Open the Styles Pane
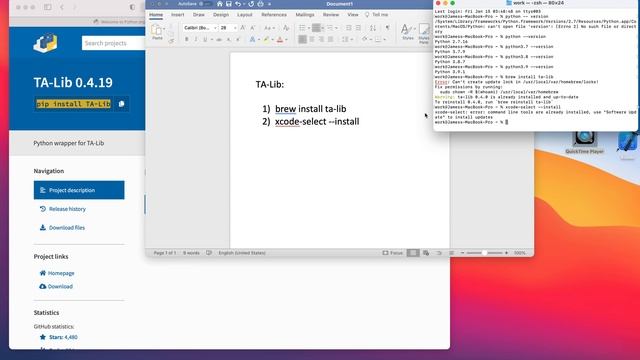Screen dimensions: 640x360 pyautogui.click(x=424, y=33)
